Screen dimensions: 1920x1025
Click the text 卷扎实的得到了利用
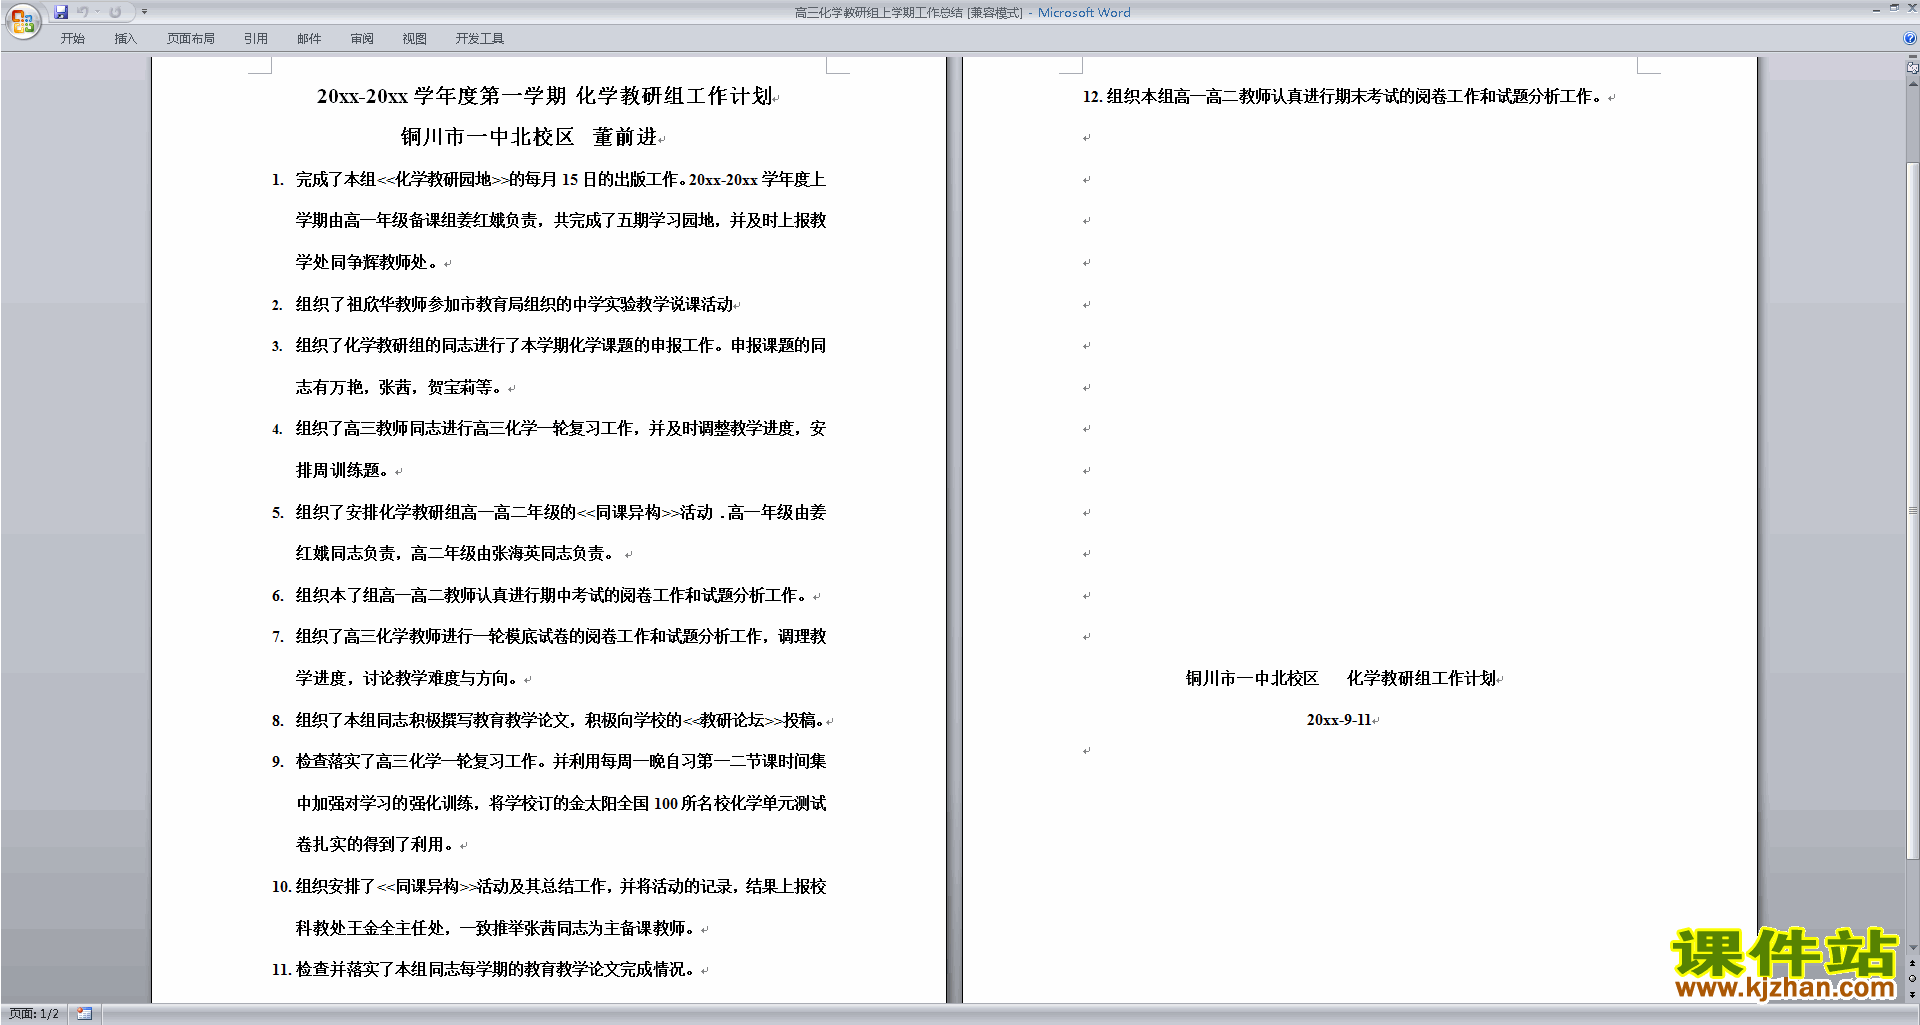click(x=377, y=844)
